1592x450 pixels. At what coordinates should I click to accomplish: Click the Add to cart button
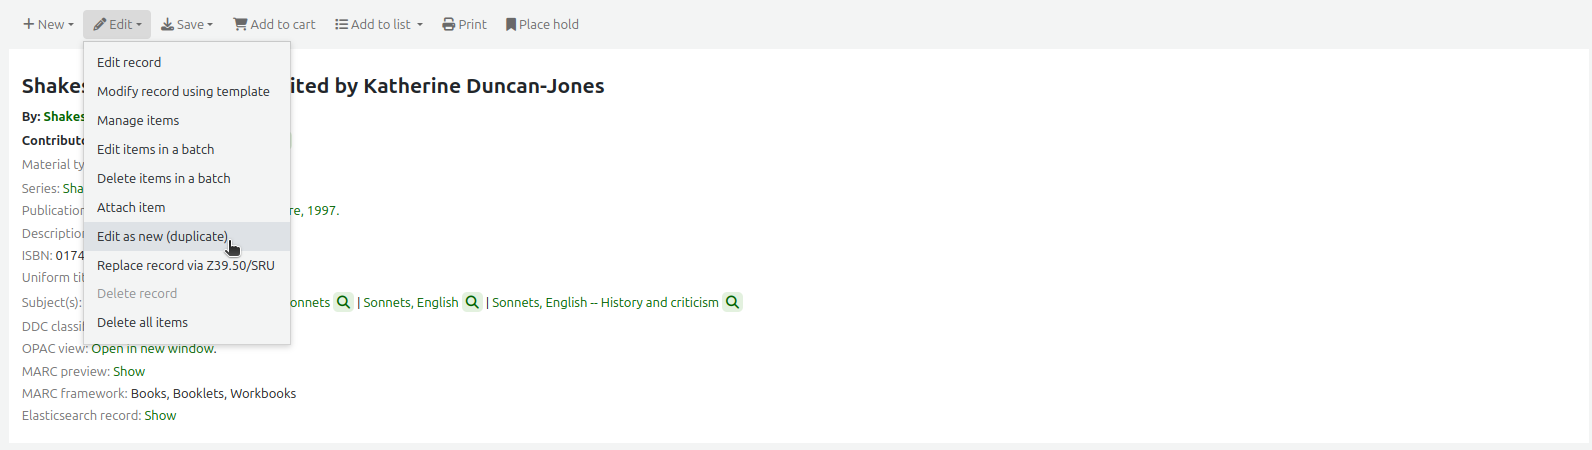click(274, 24)
